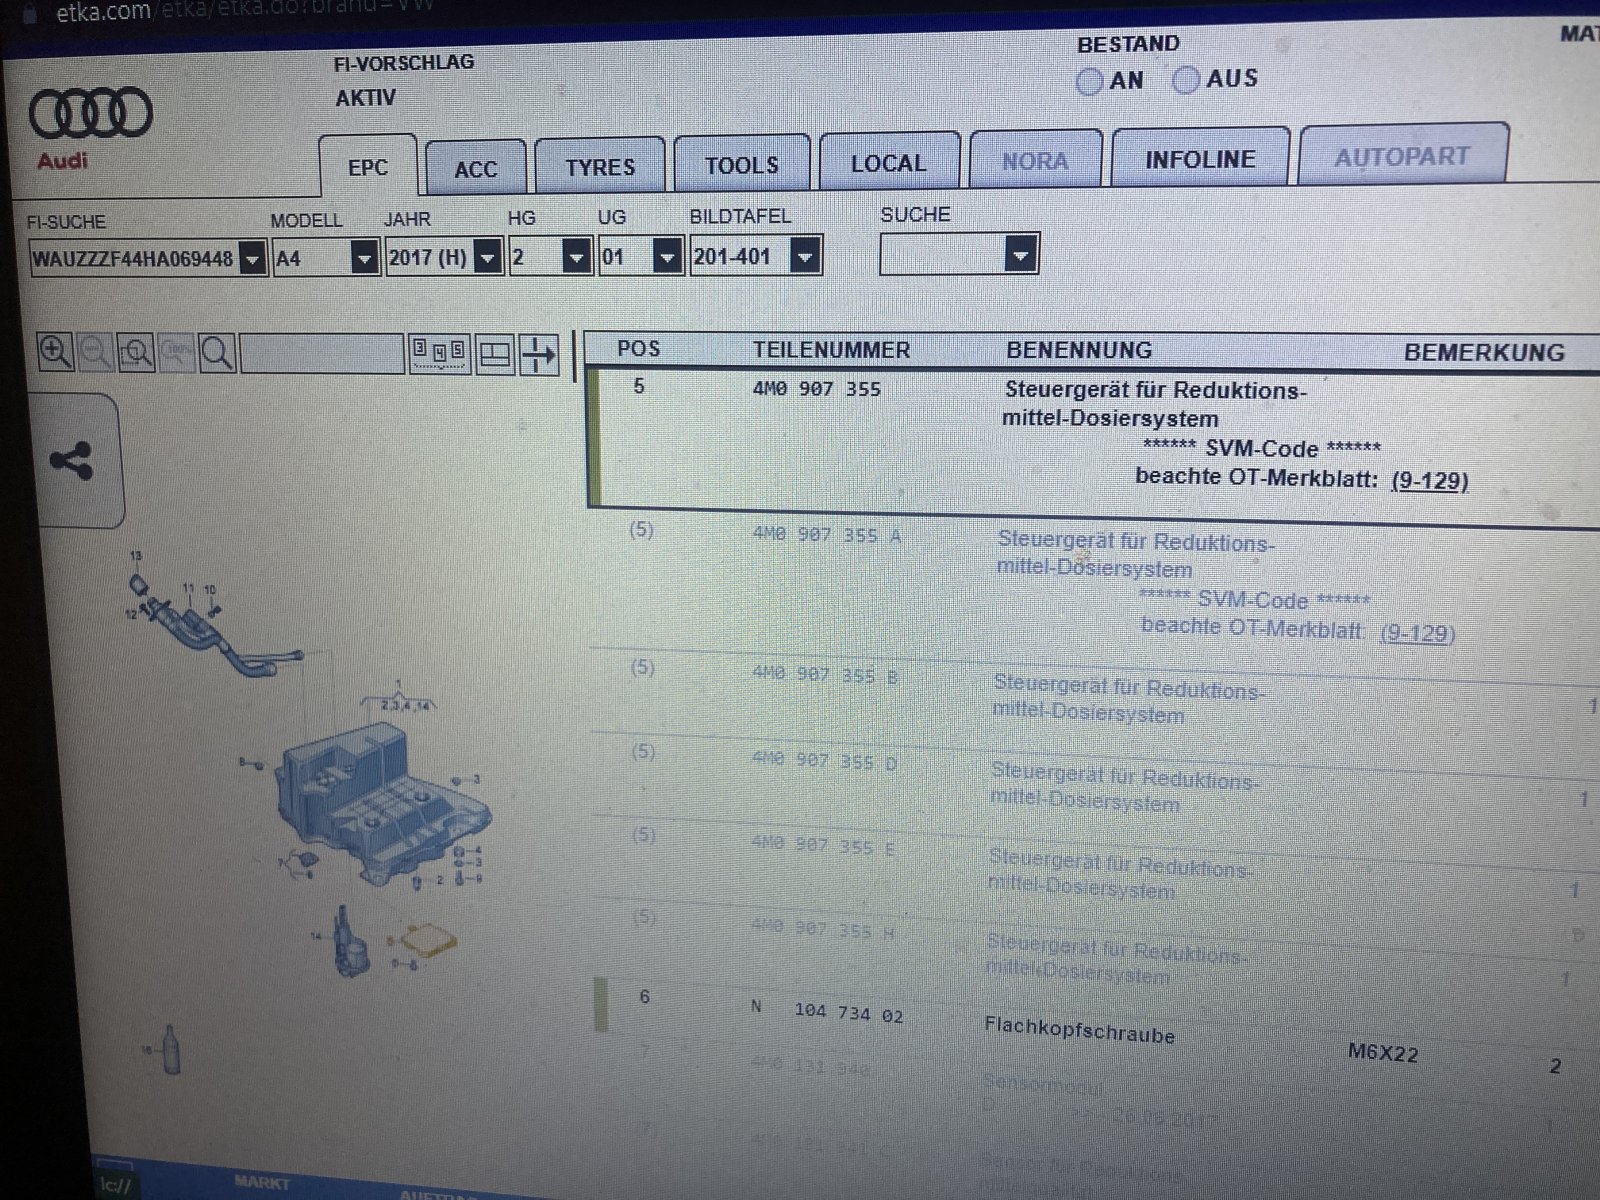Viewport: 1600px width, 1200px height.
Task: Click position 6 in the POS column
Action: tap(644, 996)
